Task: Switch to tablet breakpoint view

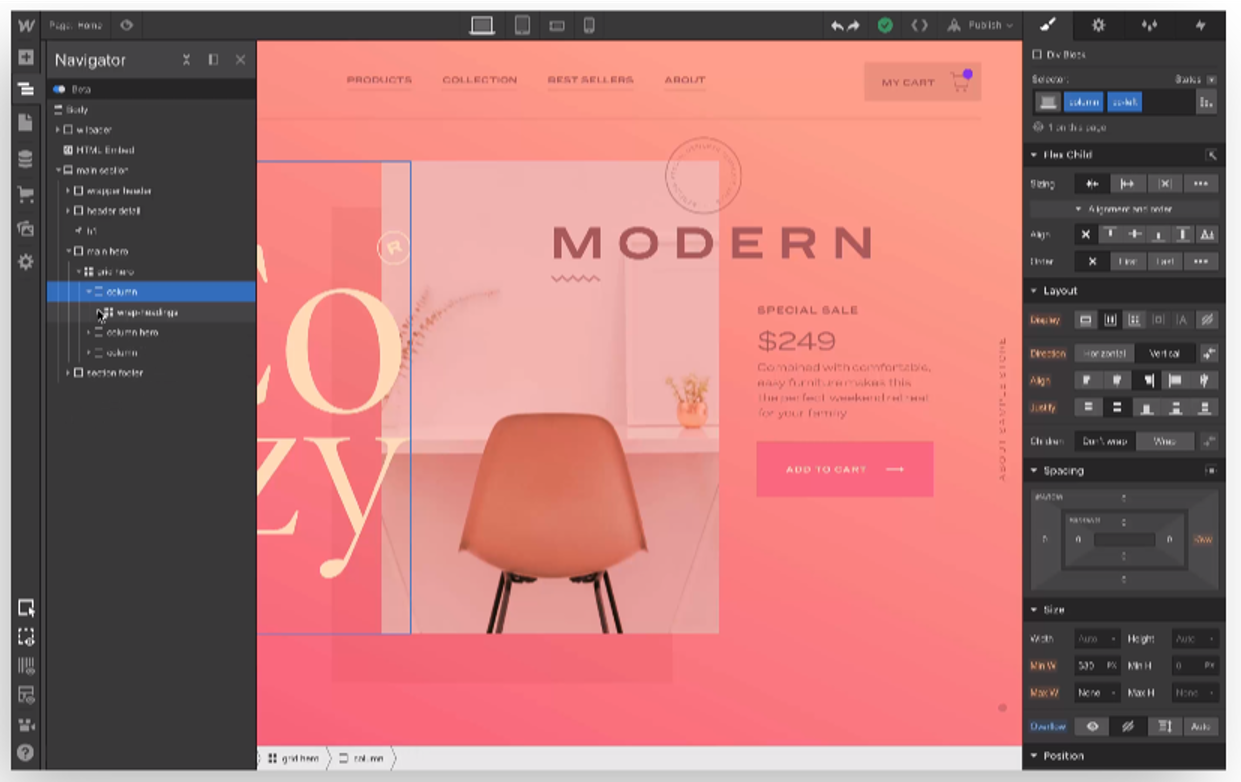Action: click(522, 26)
